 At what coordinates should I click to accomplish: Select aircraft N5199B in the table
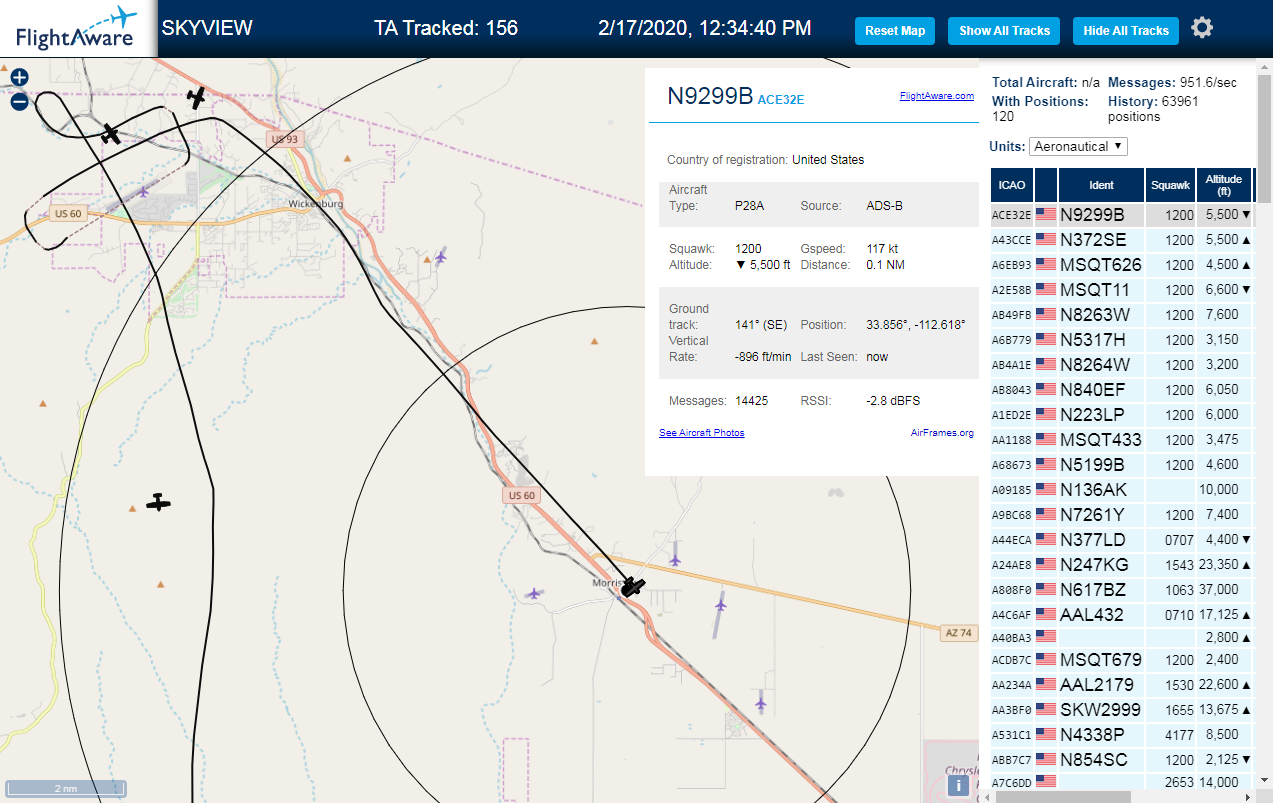pos(1121,464)
